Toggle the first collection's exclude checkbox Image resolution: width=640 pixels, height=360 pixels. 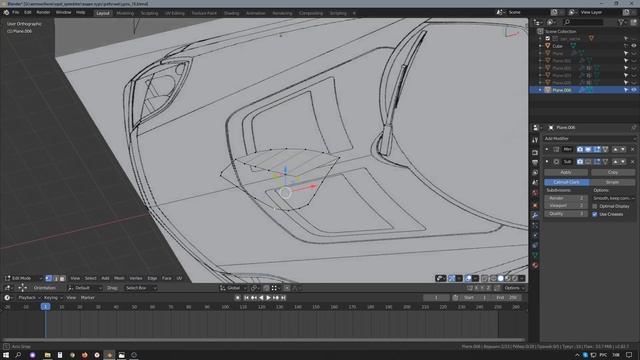coord(548,38)
